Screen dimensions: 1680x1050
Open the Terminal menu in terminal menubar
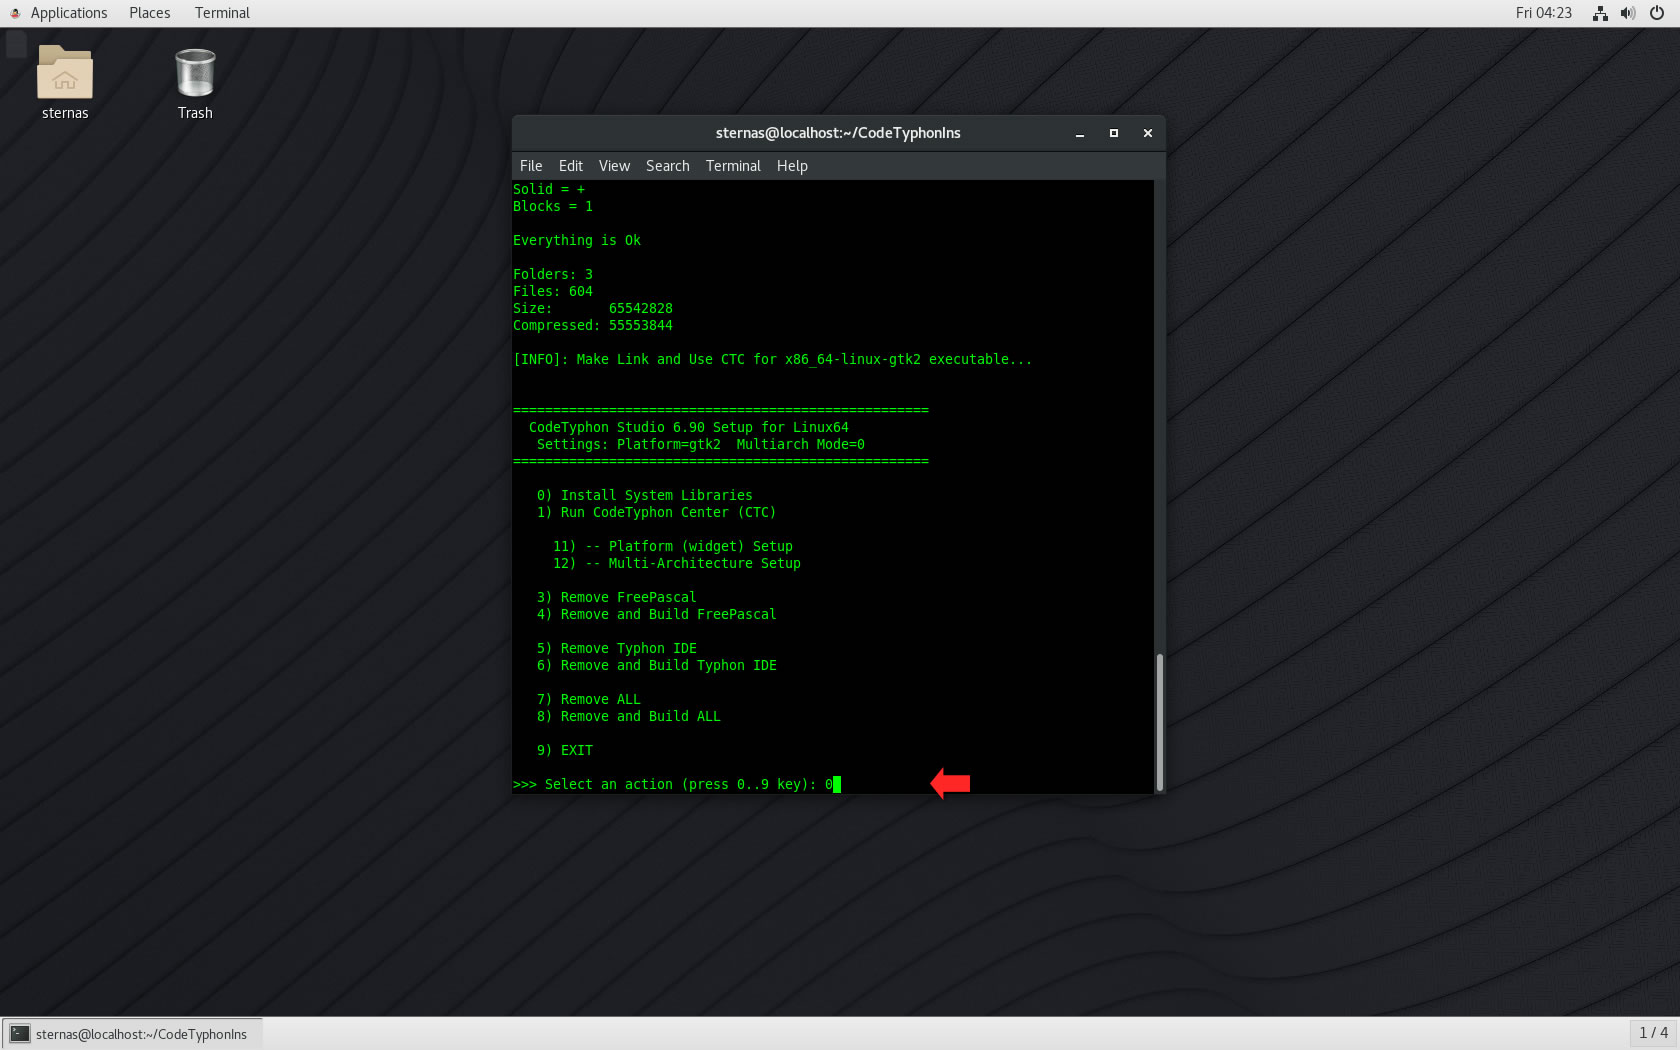733,166
